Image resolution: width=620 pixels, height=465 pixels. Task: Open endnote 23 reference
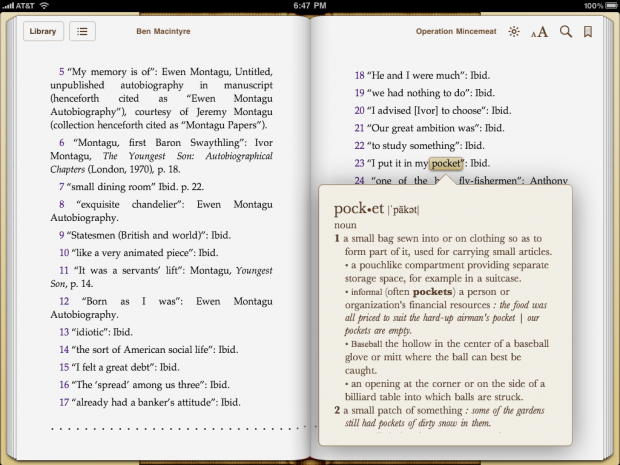[360, 163]
